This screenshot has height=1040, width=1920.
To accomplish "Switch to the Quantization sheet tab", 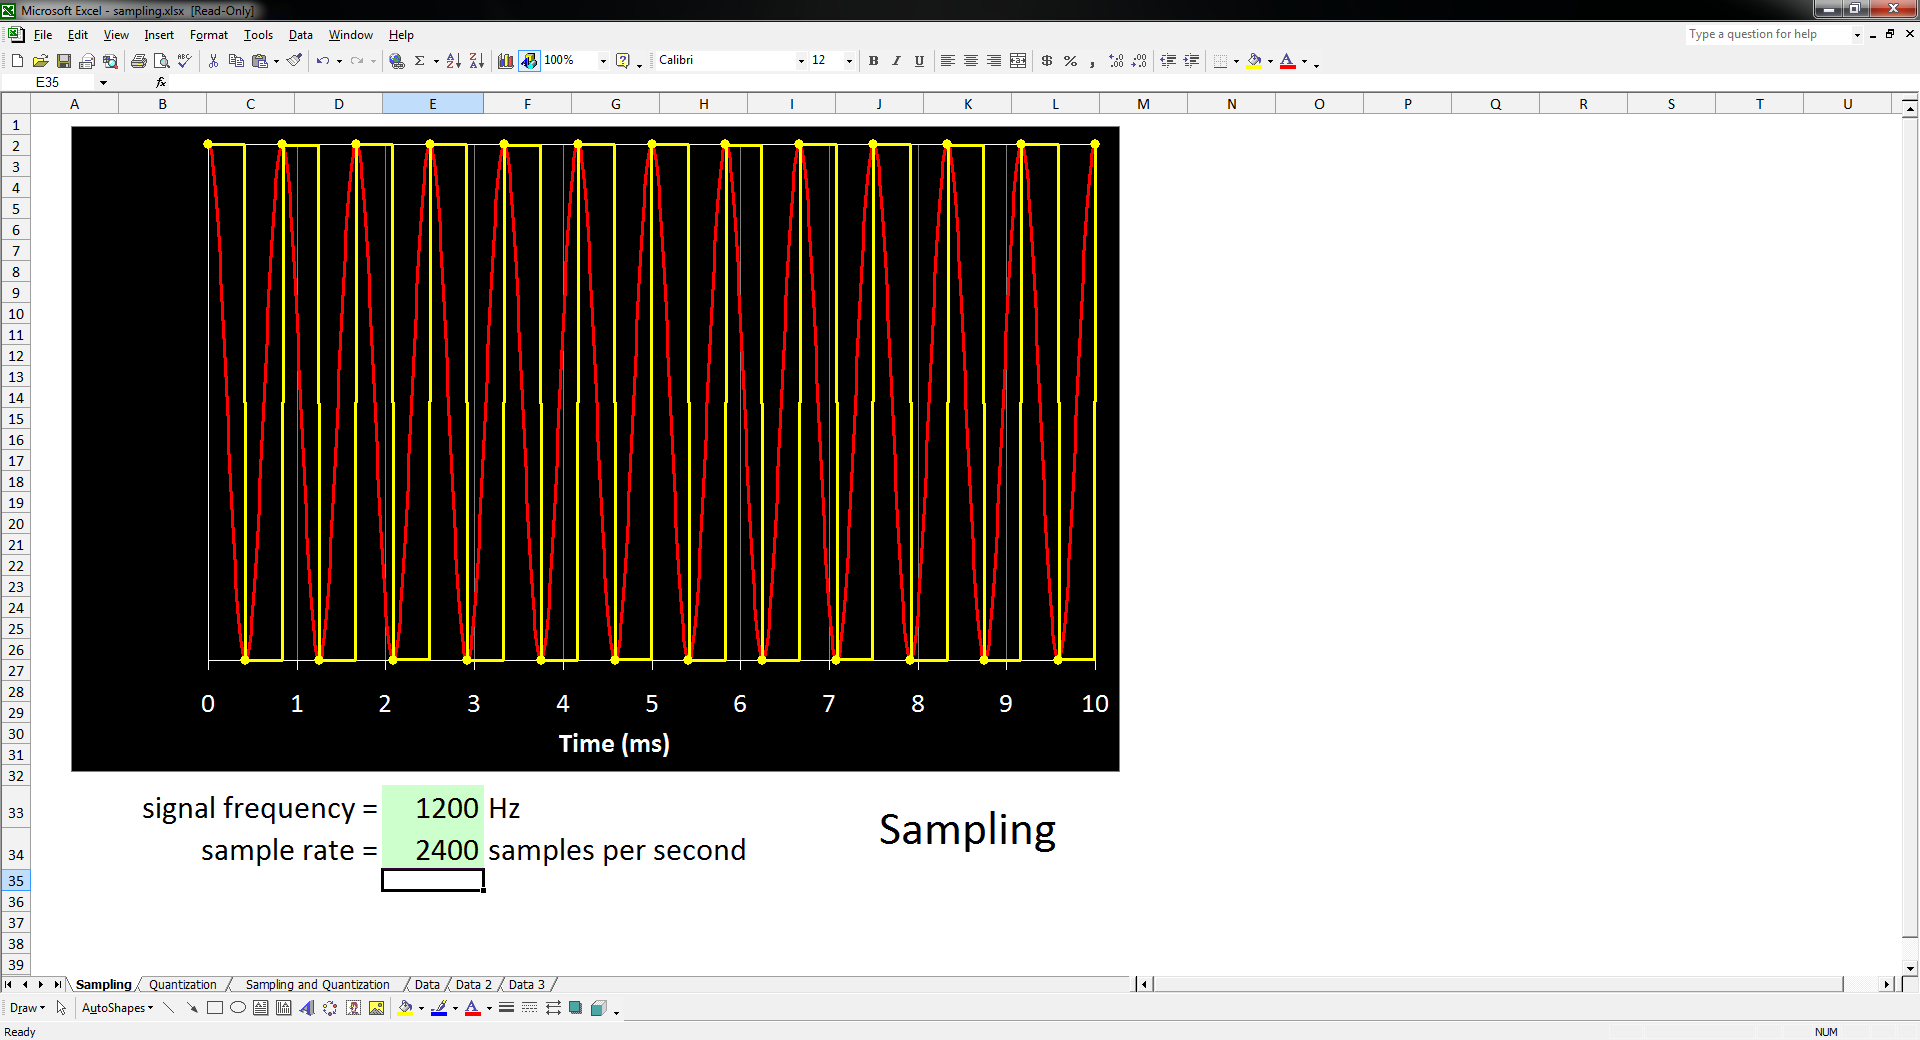I will (182, 984).
